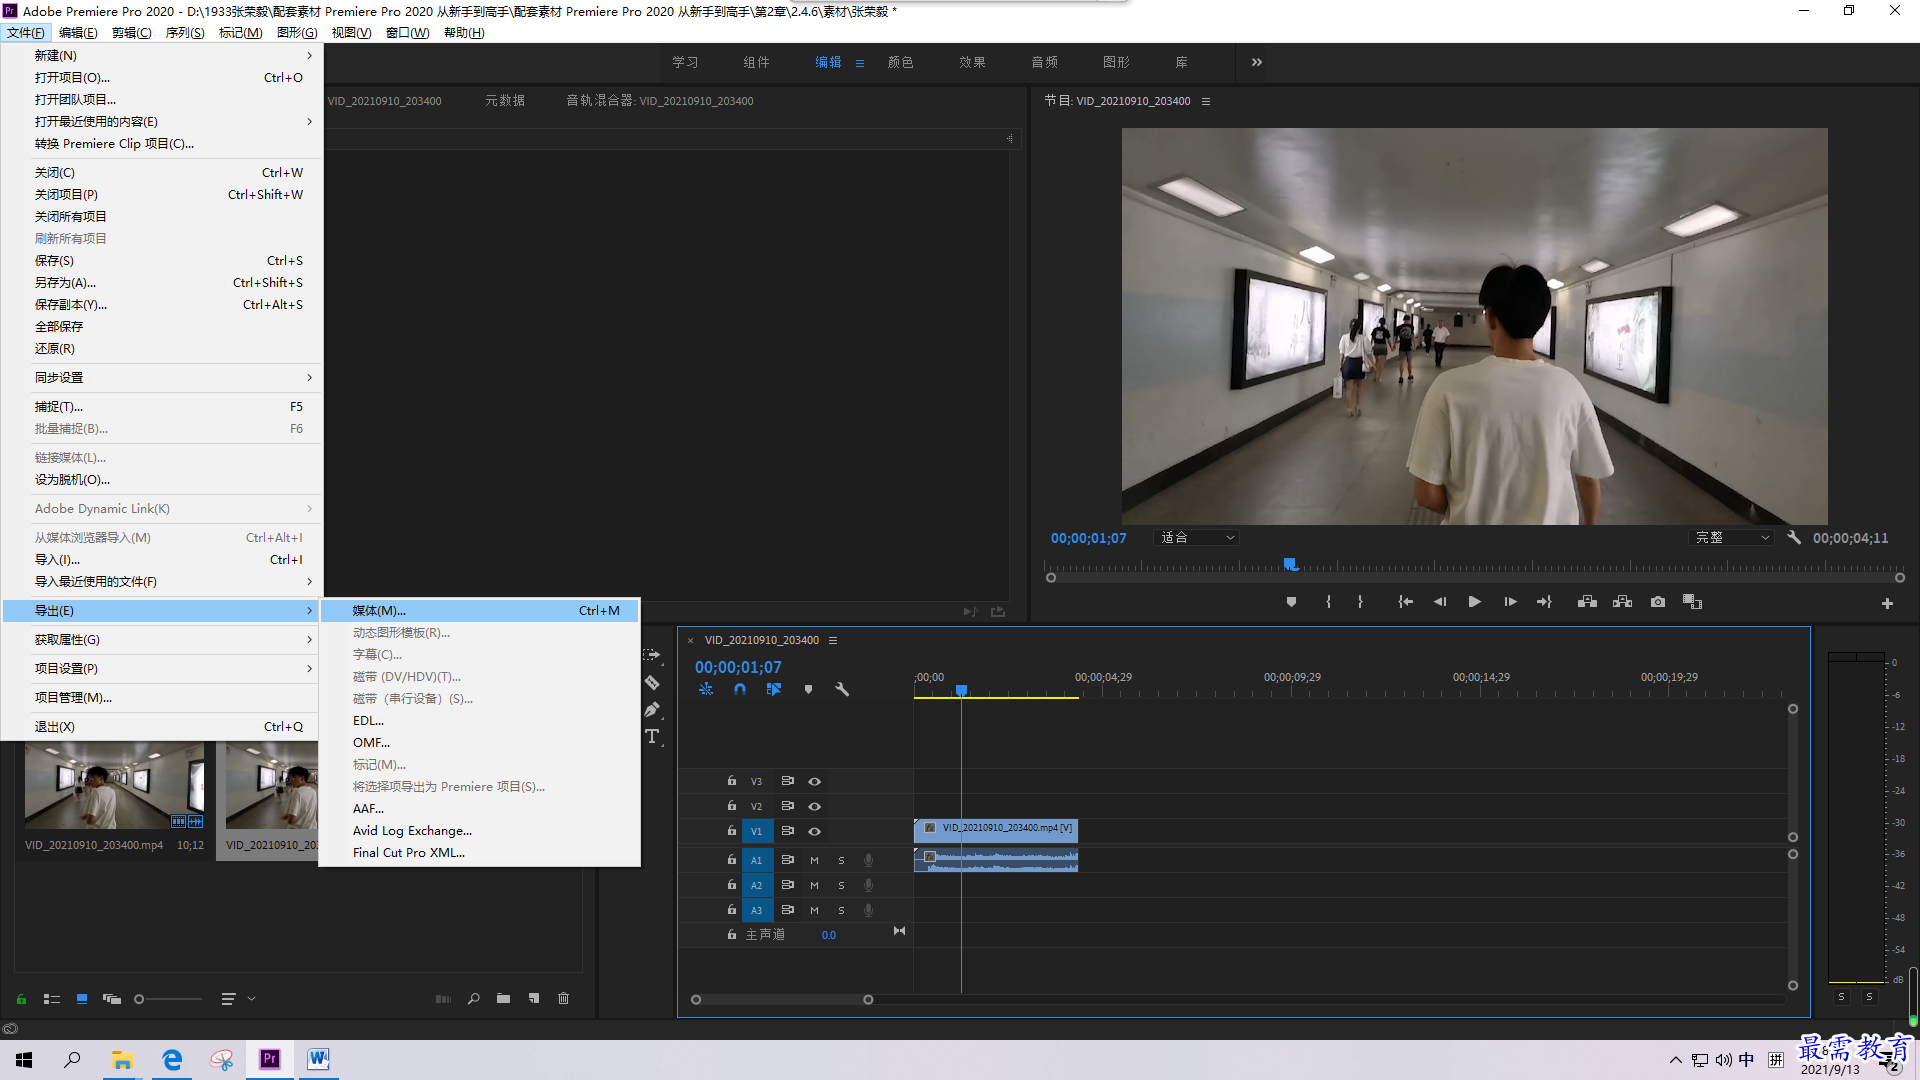Toggle V1 track output eye
Image resolution: width=1920 pixels, height=1080 pixels.
pyautogui.click(x=814, y=831)
